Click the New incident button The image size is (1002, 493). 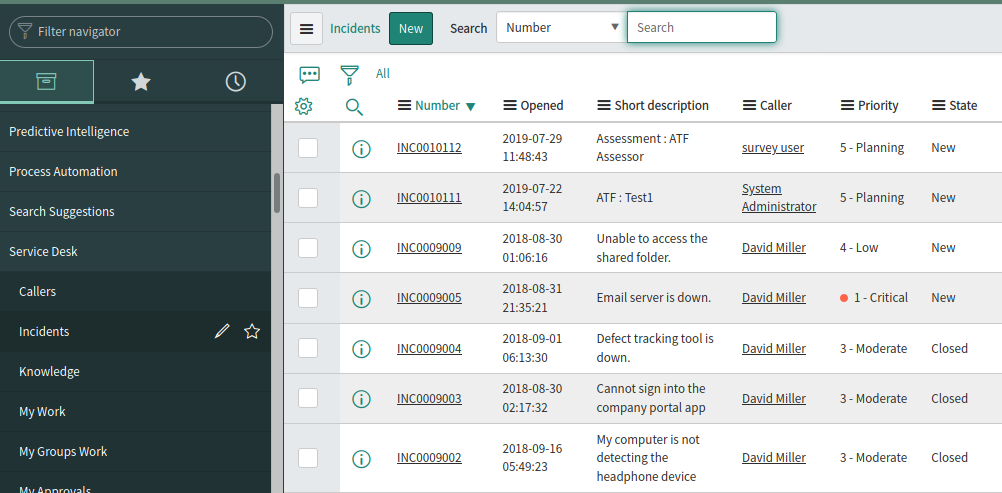(x=410, y=28)
